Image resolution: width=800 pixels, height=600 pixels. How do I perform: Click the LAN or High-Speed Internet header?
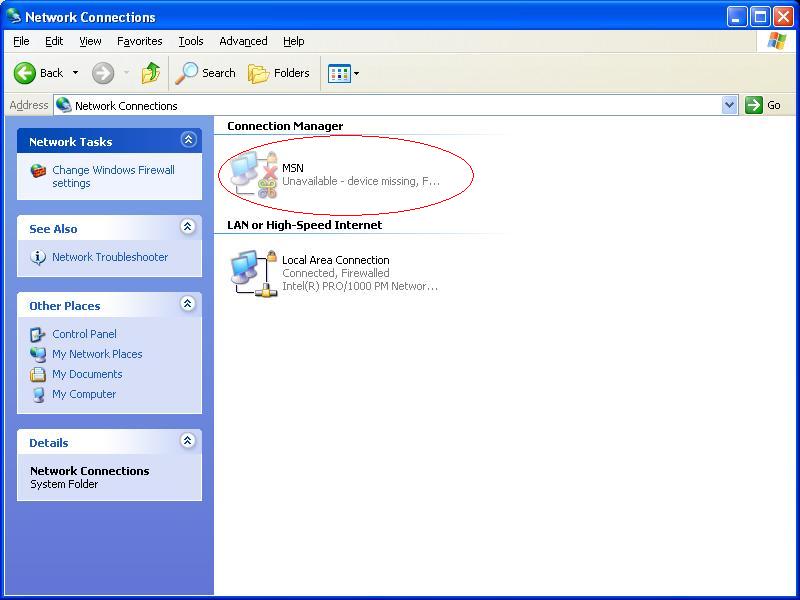click(305, 225)
